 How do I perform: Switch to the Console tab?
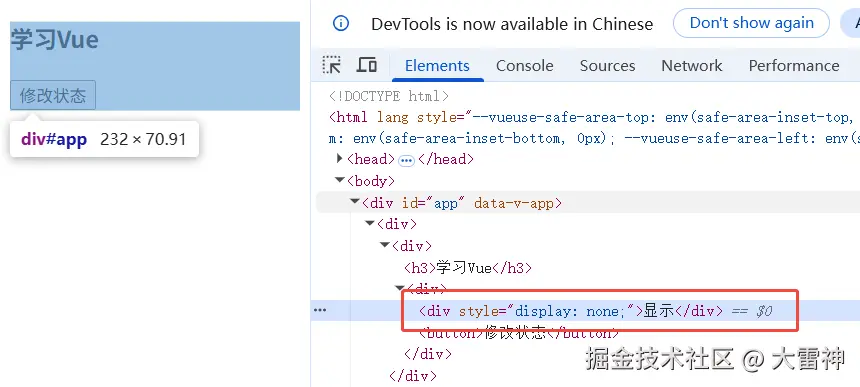click(524, 66)
